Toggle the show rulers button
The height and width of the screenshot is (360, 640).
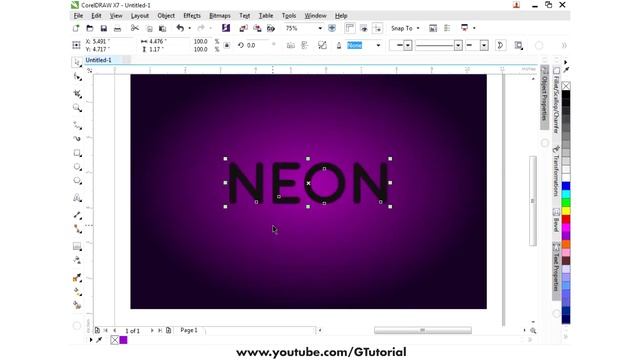point(350,28)
